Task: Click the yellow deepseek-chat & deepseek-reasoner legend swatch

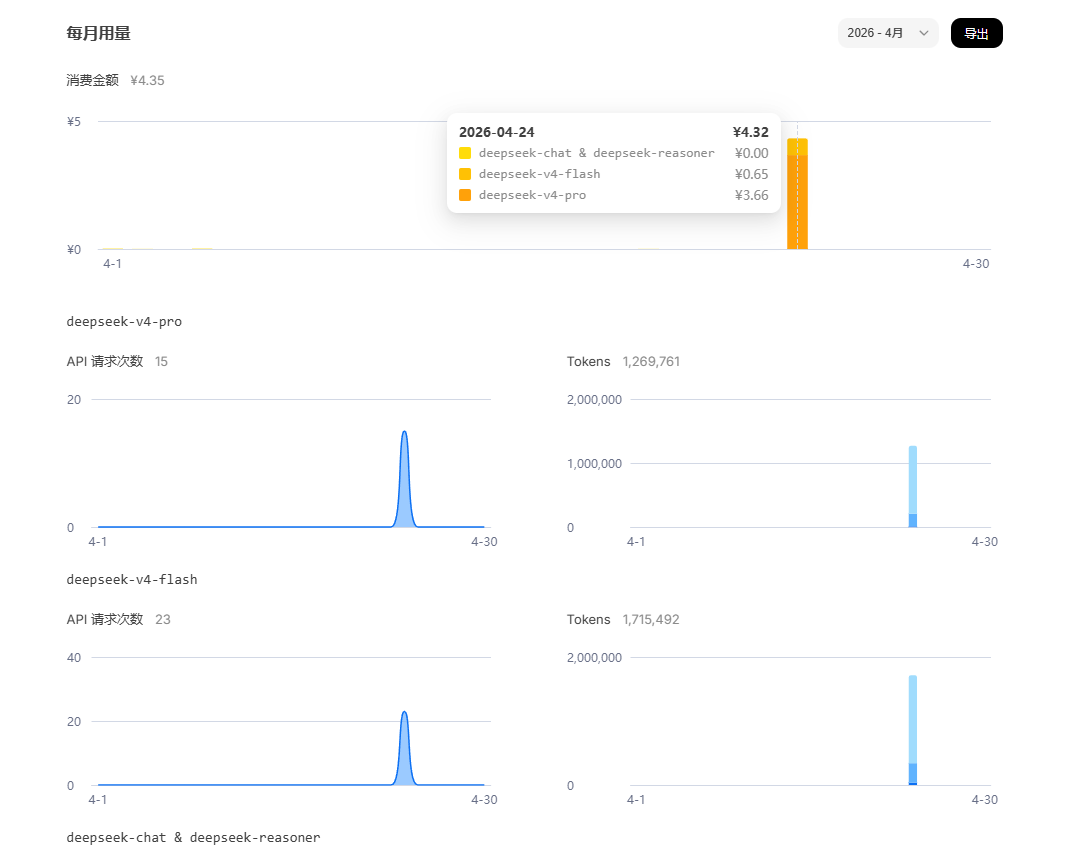Action: [x=465, y=153]
